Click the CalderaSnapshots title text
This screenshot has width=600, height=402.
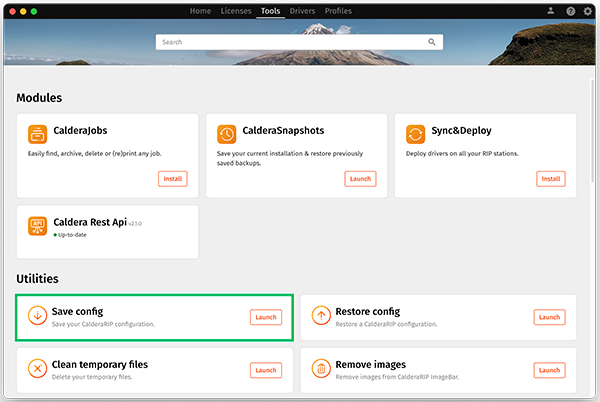[283, 130]
